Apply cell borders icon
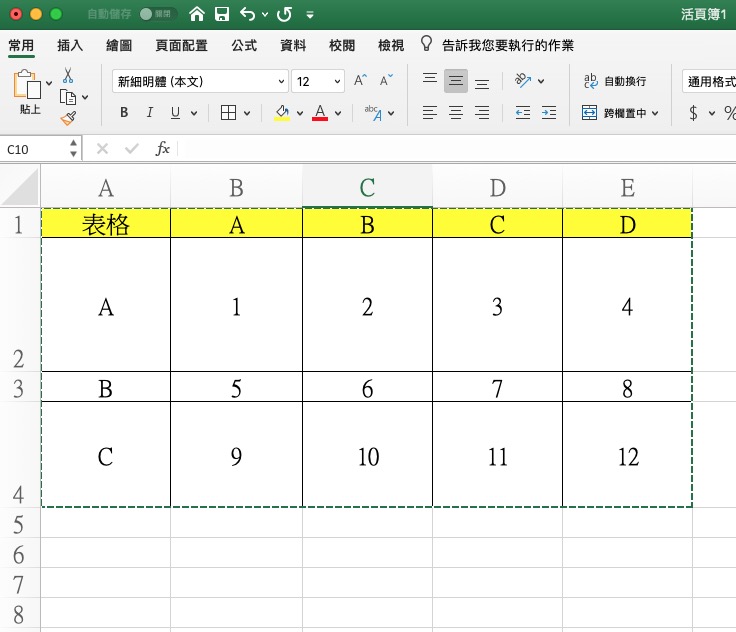Viewport: 736px width, 632px height. tap(229, 113)
